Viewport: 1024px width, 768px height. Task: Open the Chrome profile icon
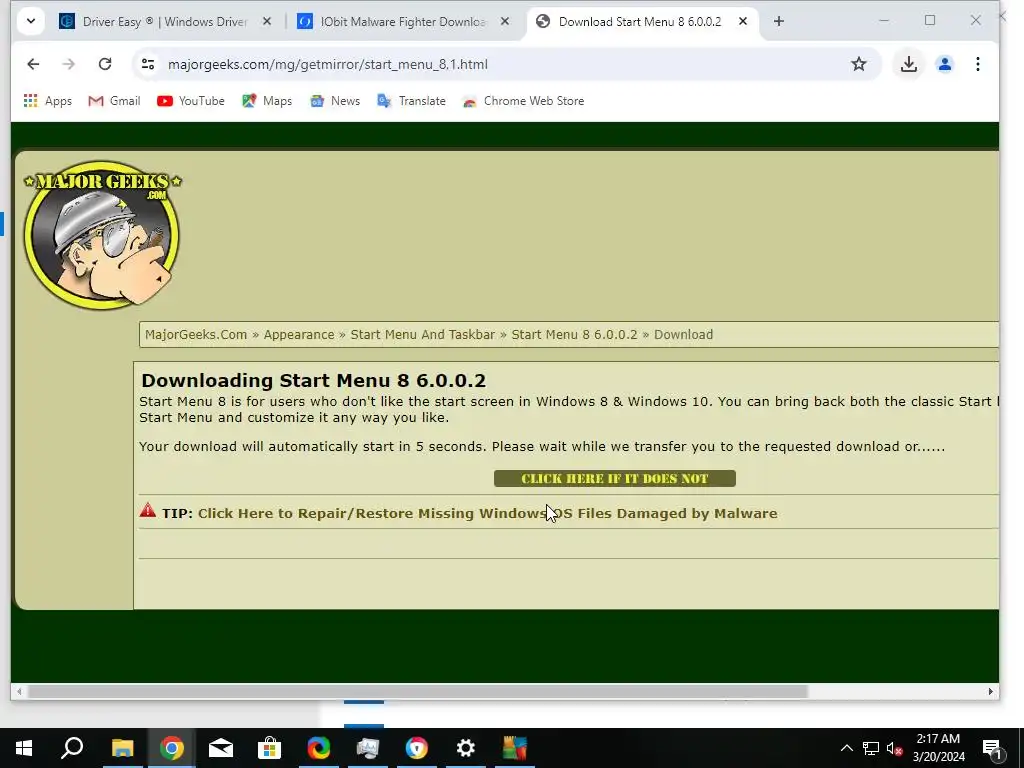coord(944,64)
